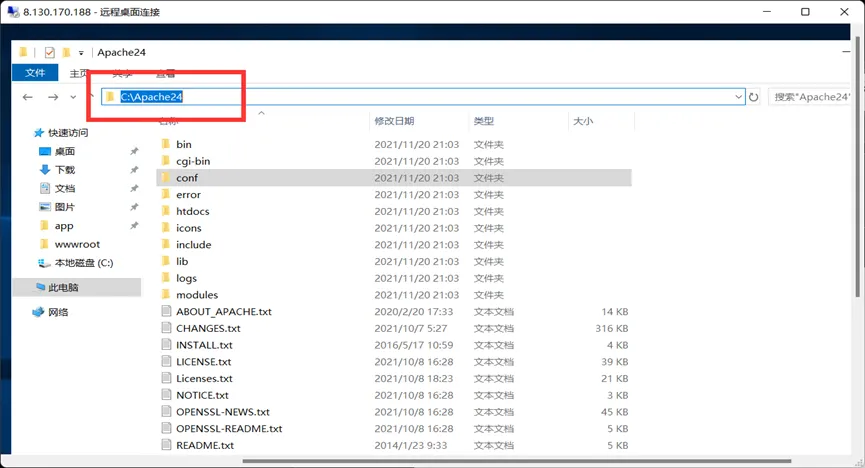Select the modules folder icon
The height and width of the screenshot is (468, 865).
(x=165, y=294)
